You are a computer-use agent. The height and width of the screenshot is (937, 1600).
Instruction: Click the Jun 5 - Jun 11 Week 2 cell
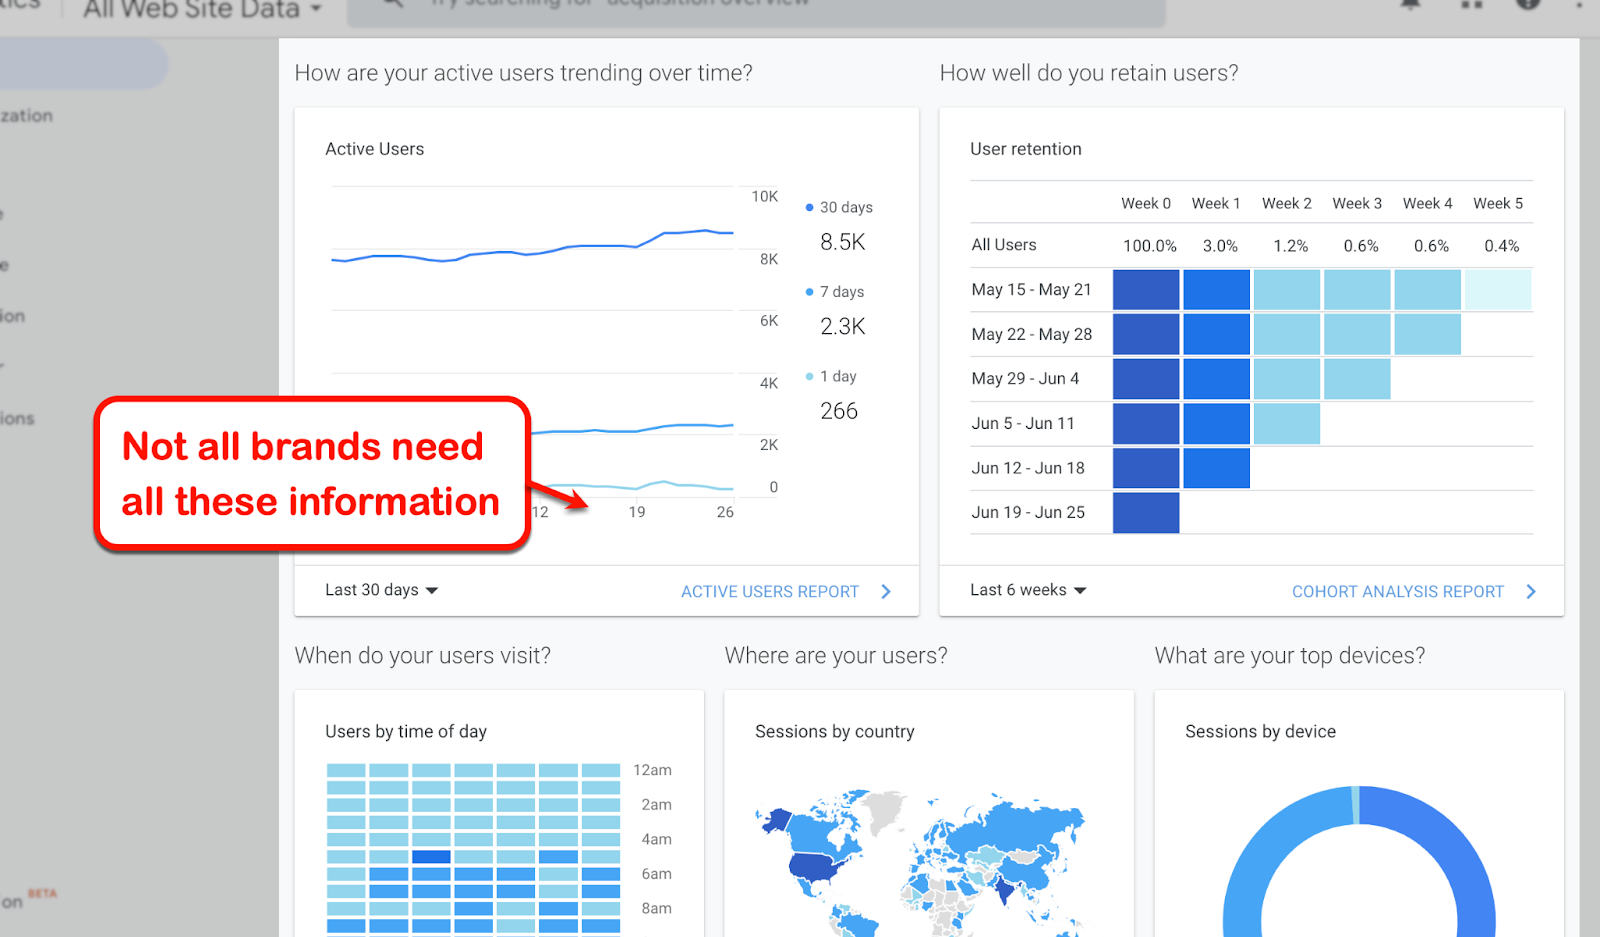(1287, 424)
